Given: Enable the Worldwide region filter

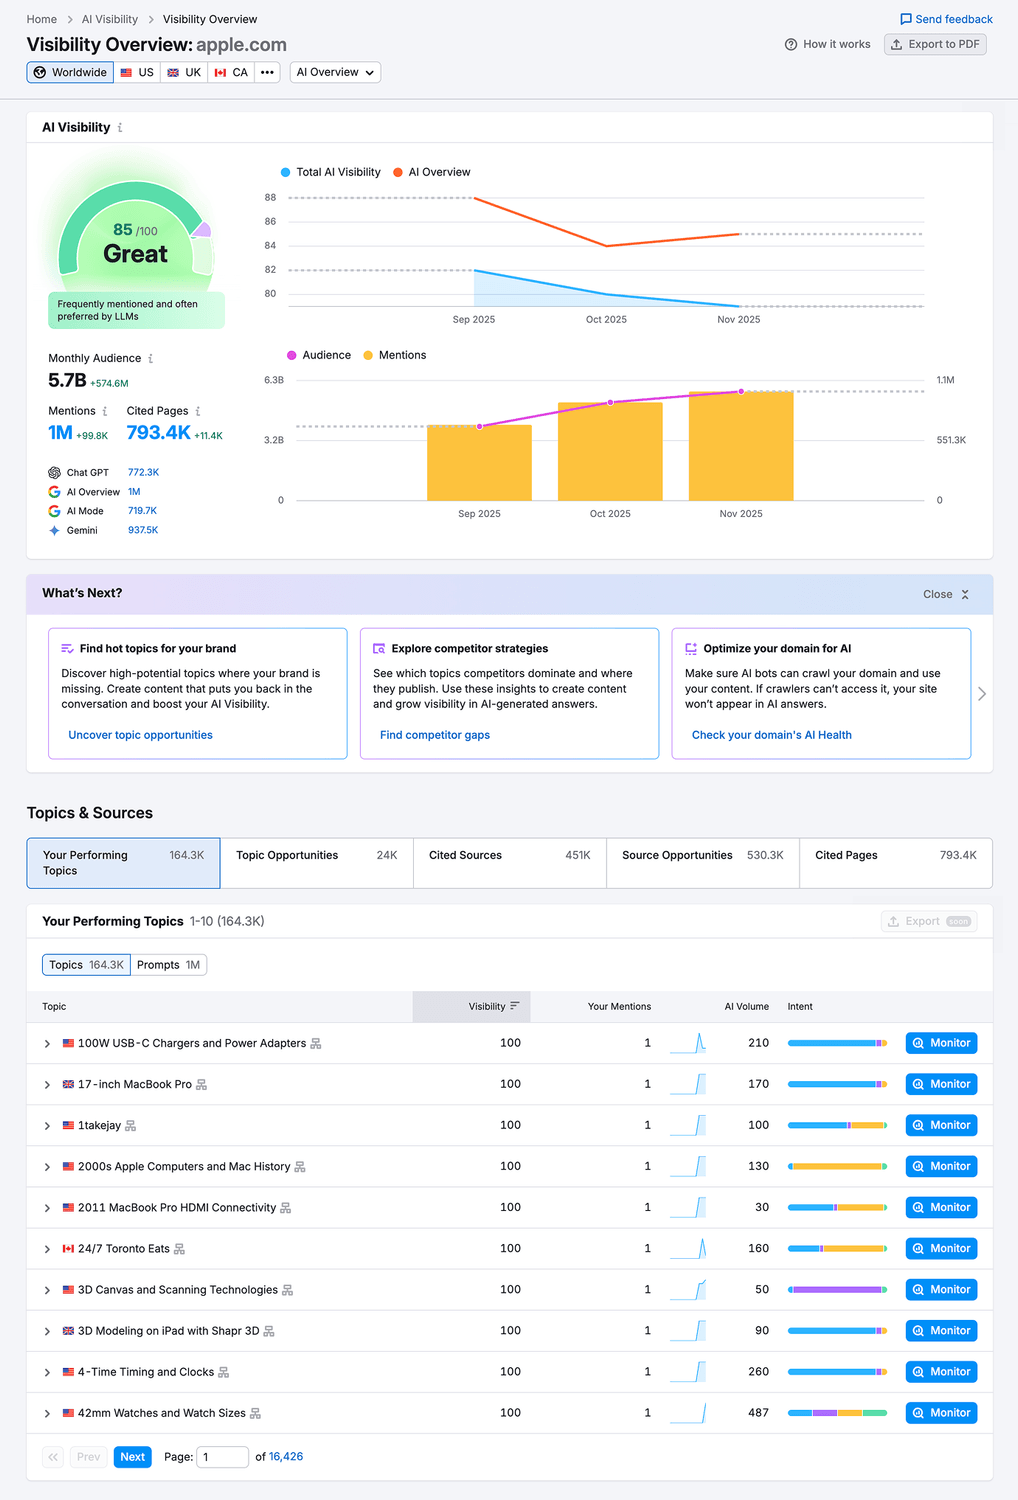Looking at the screenshot, I should pyautogui.click(x=69, y=72).
